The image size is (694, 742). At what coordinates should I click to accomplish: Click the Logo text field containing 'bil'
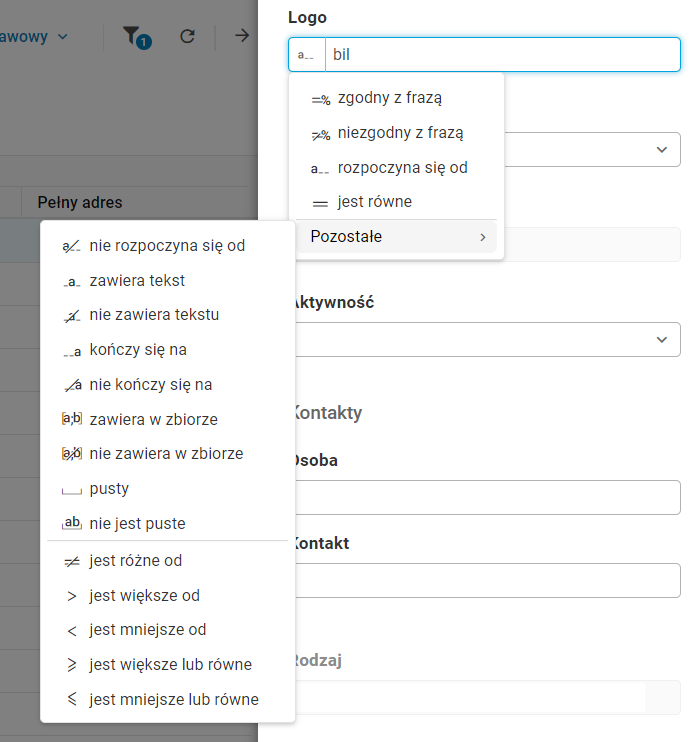click(502, 54)
